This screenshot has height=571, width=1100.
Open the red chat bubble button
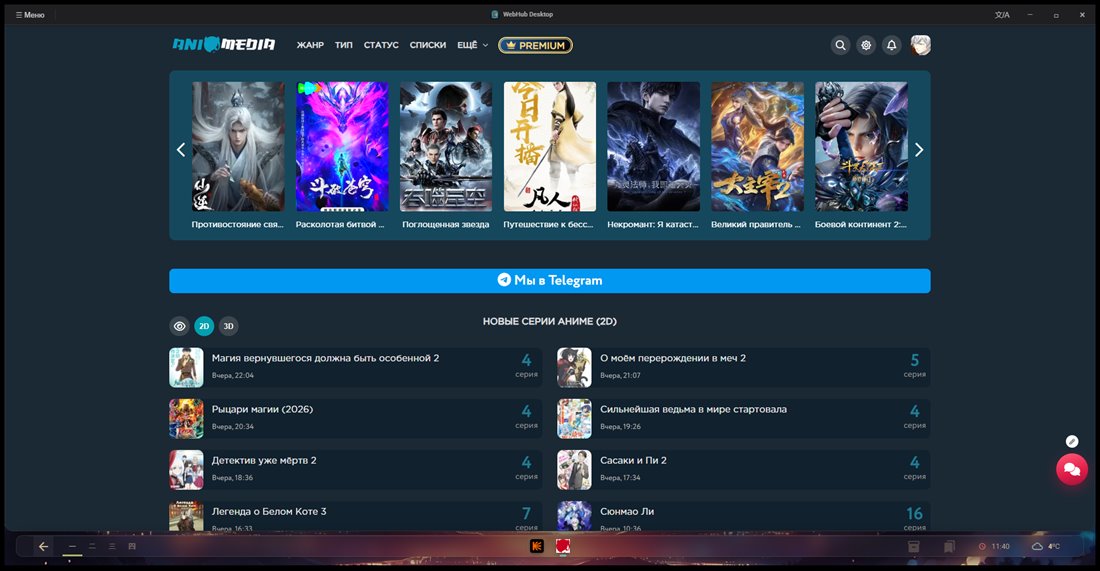pyautogui.click(x=1072, y=469)
